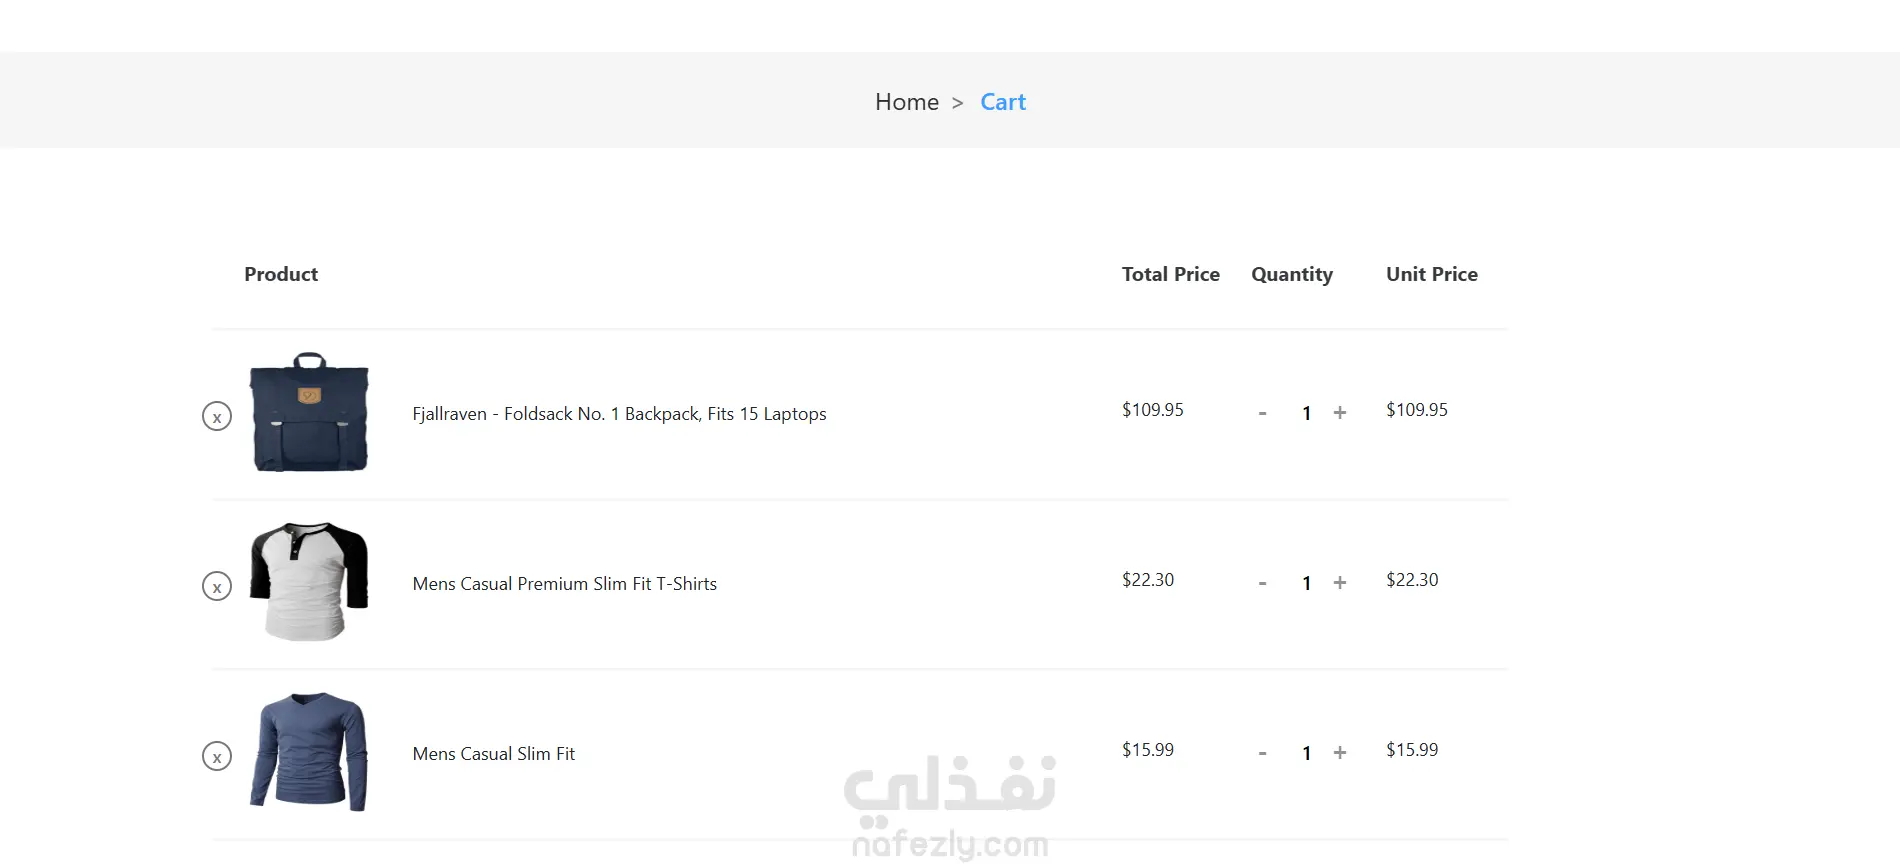Click the Unit Price column header
The image size is (1900, 864).
[1432, 274]
